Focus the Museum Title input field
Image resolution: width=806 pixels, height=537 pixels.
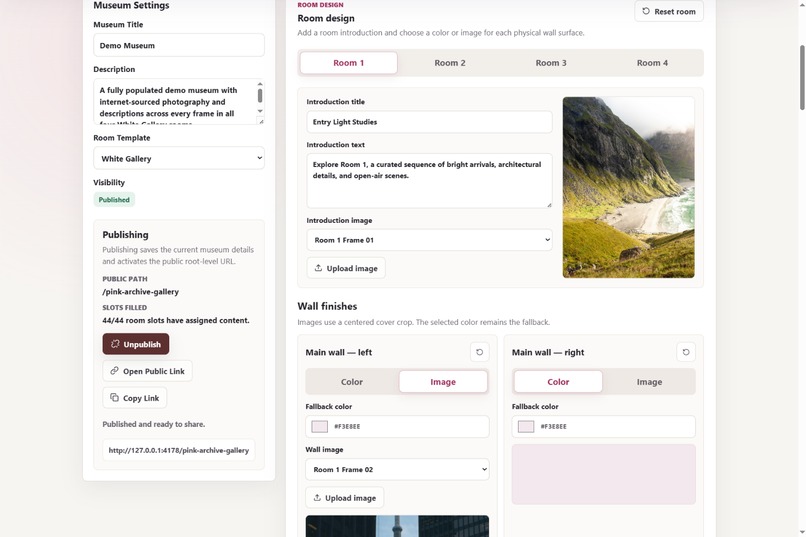coord(179,45)
